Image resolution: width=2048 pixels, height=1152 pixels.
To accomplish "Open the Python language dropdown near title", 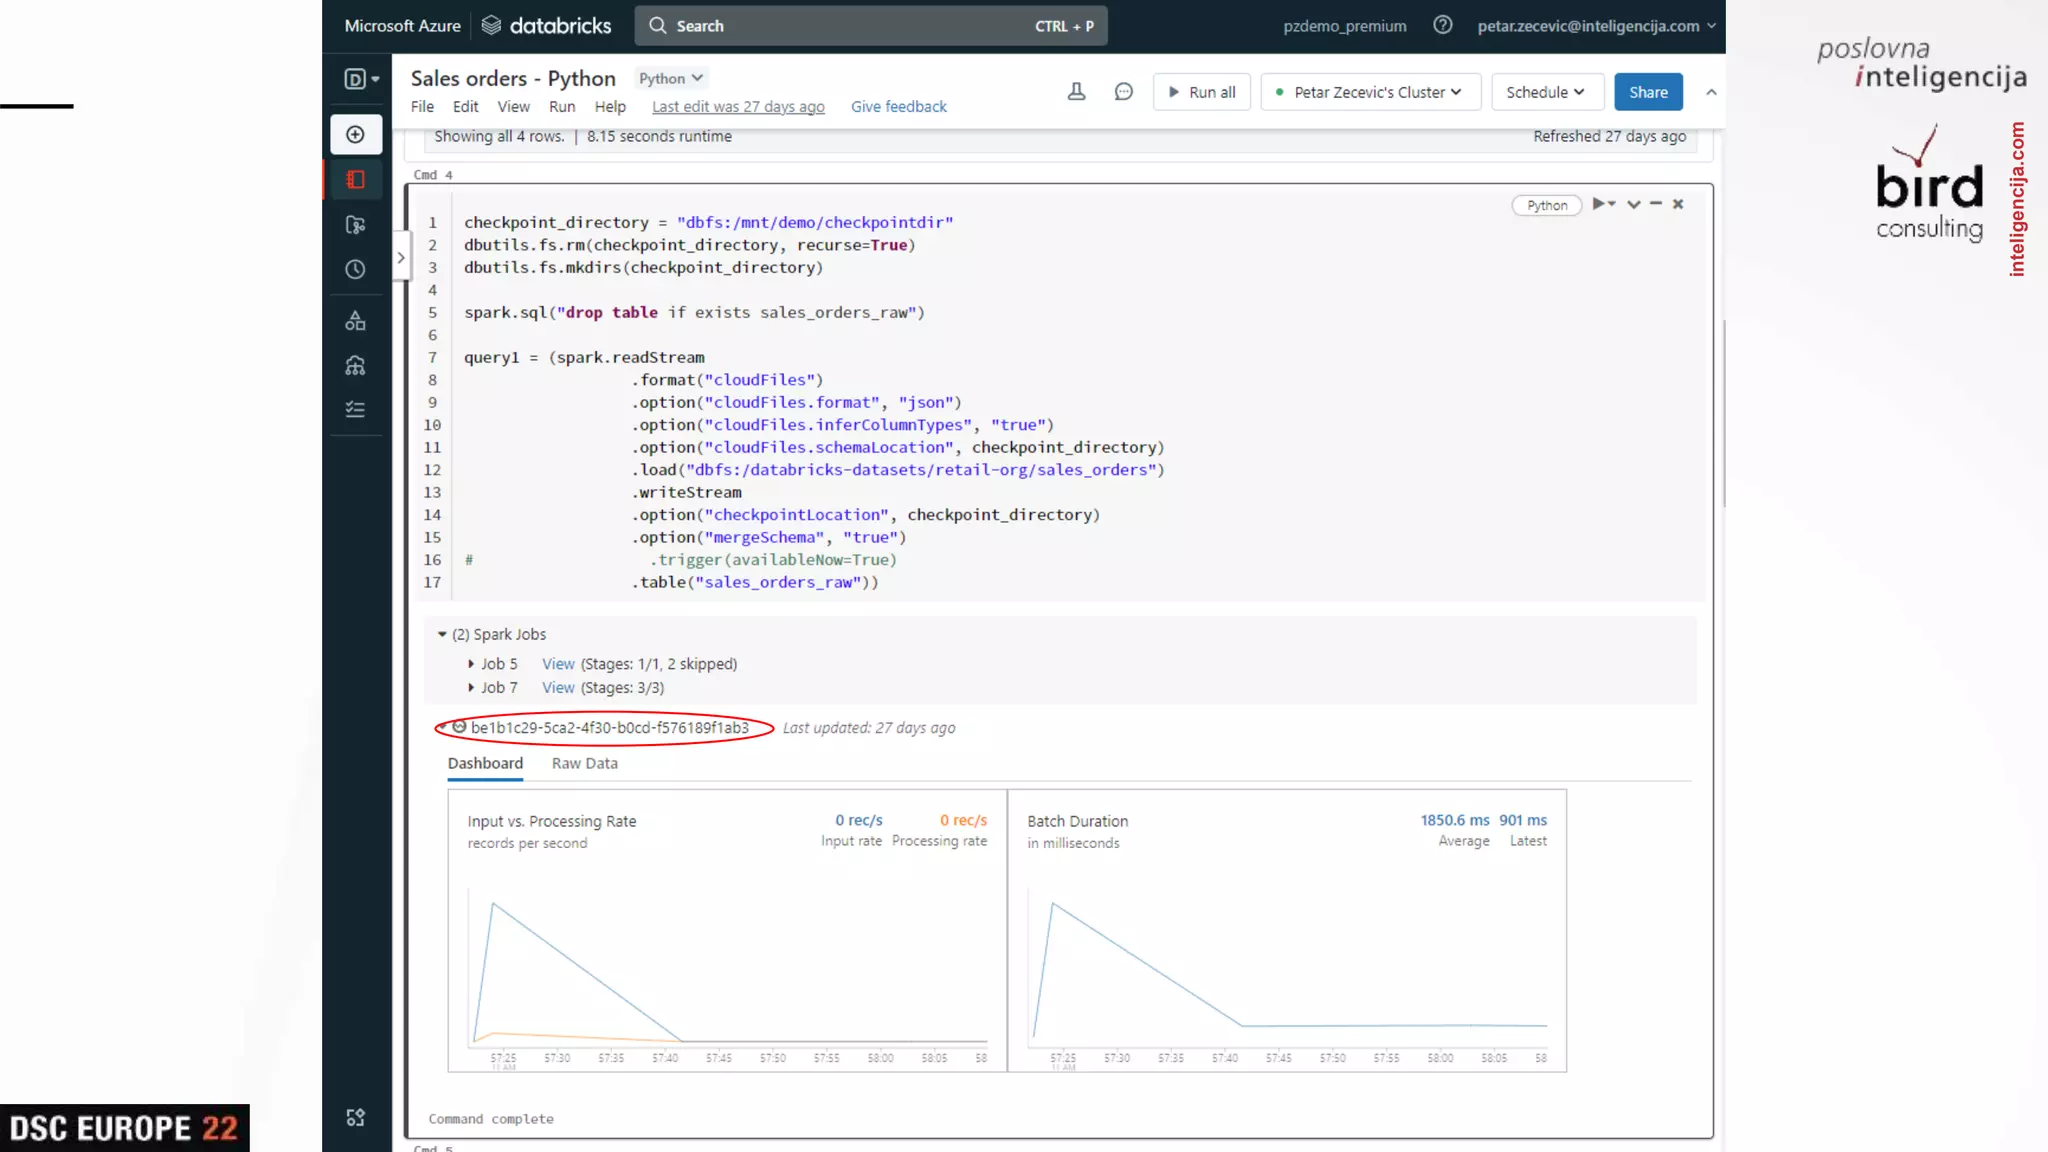I will (670, 78).
